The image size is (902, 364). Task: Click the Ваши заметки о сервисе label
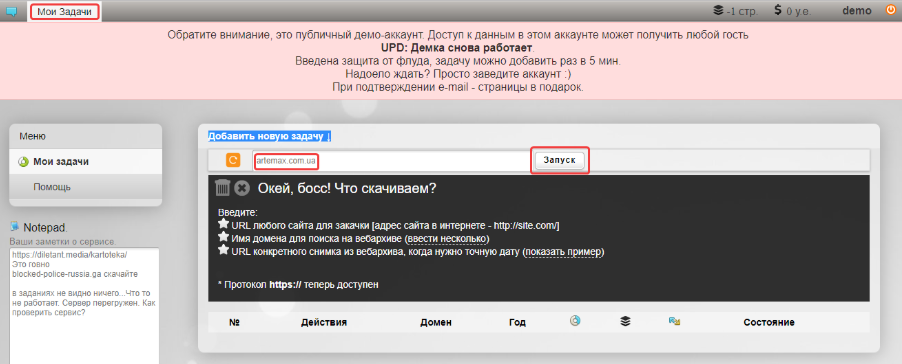point(63,242)
